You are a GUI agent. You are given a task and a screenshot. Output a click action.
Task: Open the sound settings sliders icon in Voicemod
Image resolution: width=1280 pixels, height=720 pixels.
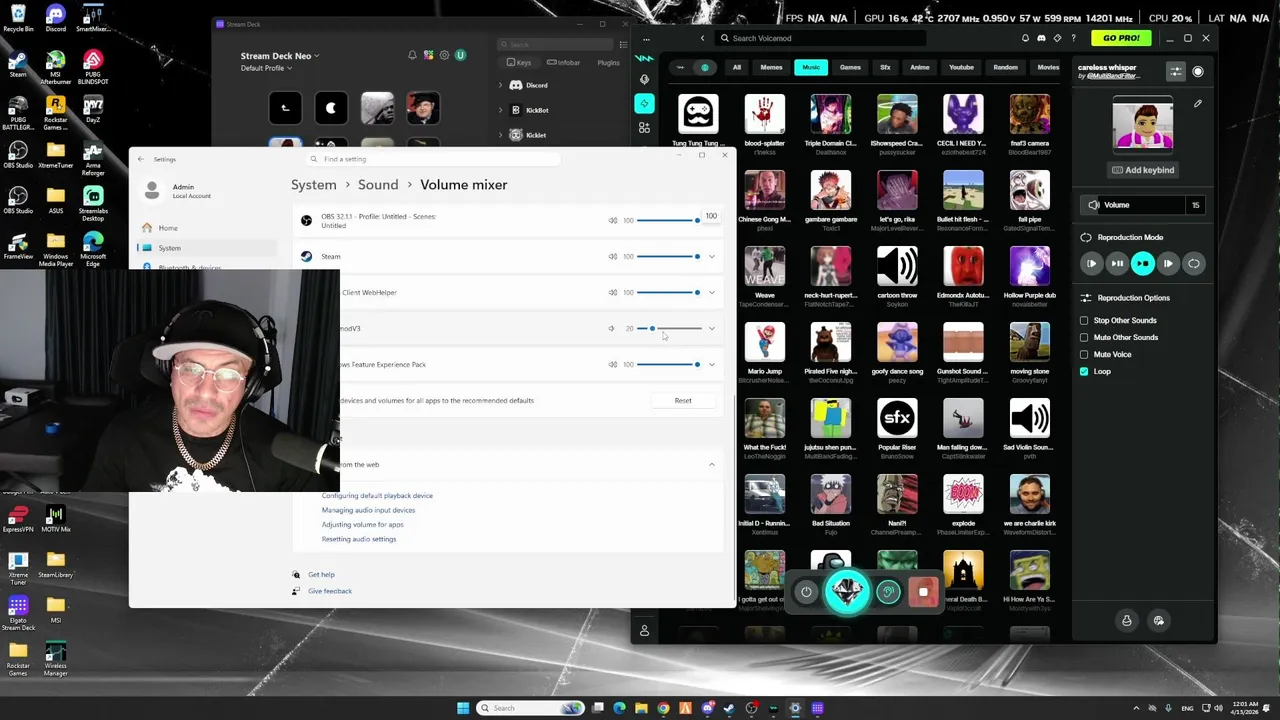(x=1176, y=71)
